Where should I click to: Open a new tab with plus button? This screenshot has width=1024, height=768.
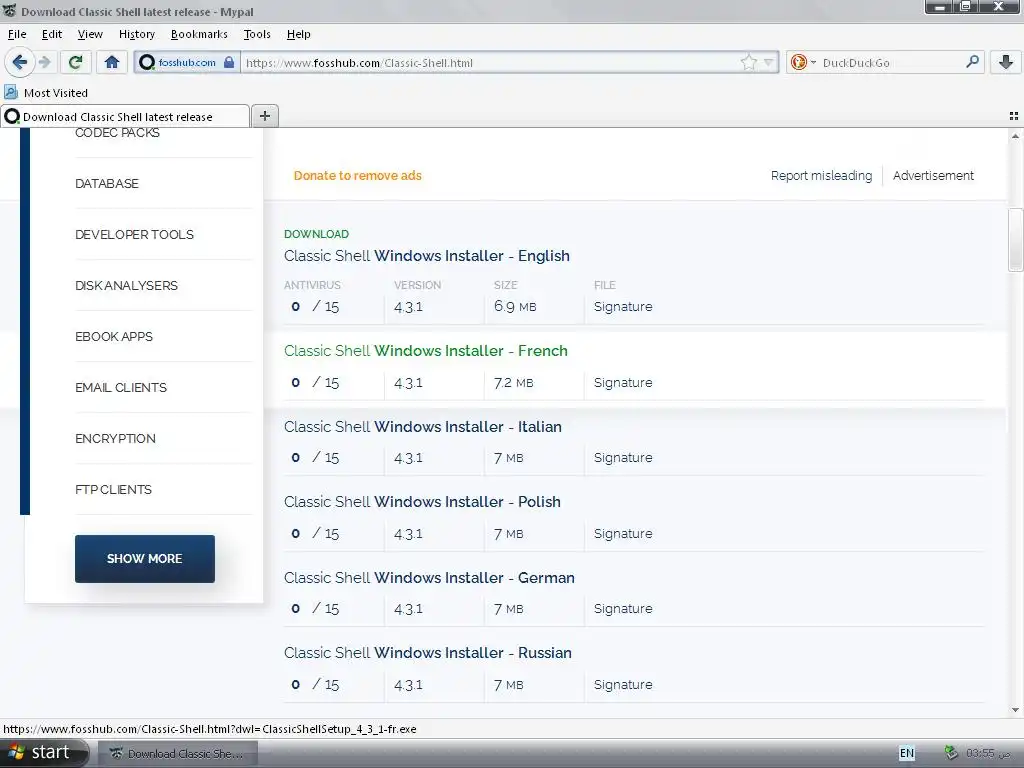tap(264, 116)
